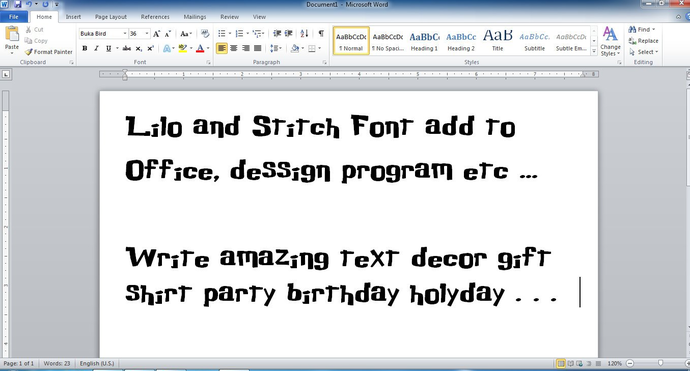
Task: Click the Save icon in Quick Access Toolbar
Action: coord(18,4)
